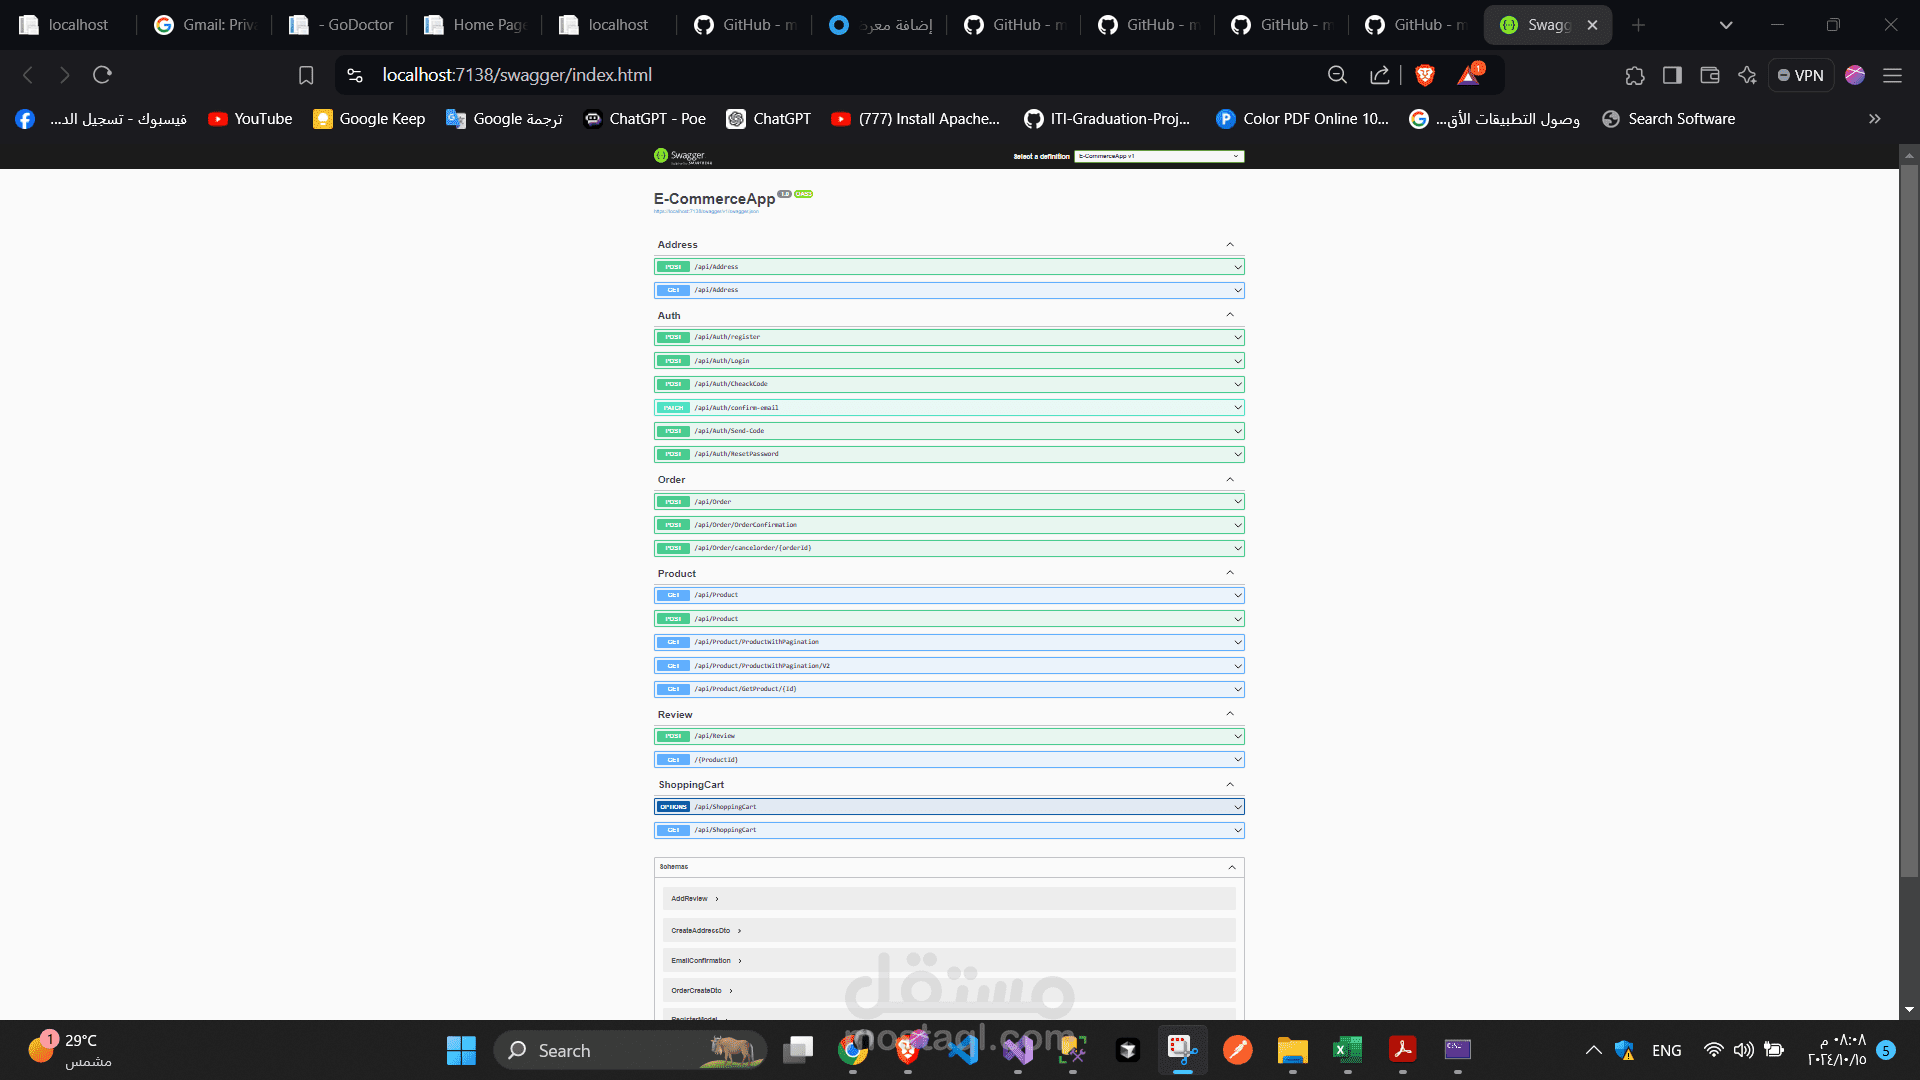Open the Windows Start menu
Image resolution: width=1920 pixels, height=1080 pixels.
coord(461,1050)
